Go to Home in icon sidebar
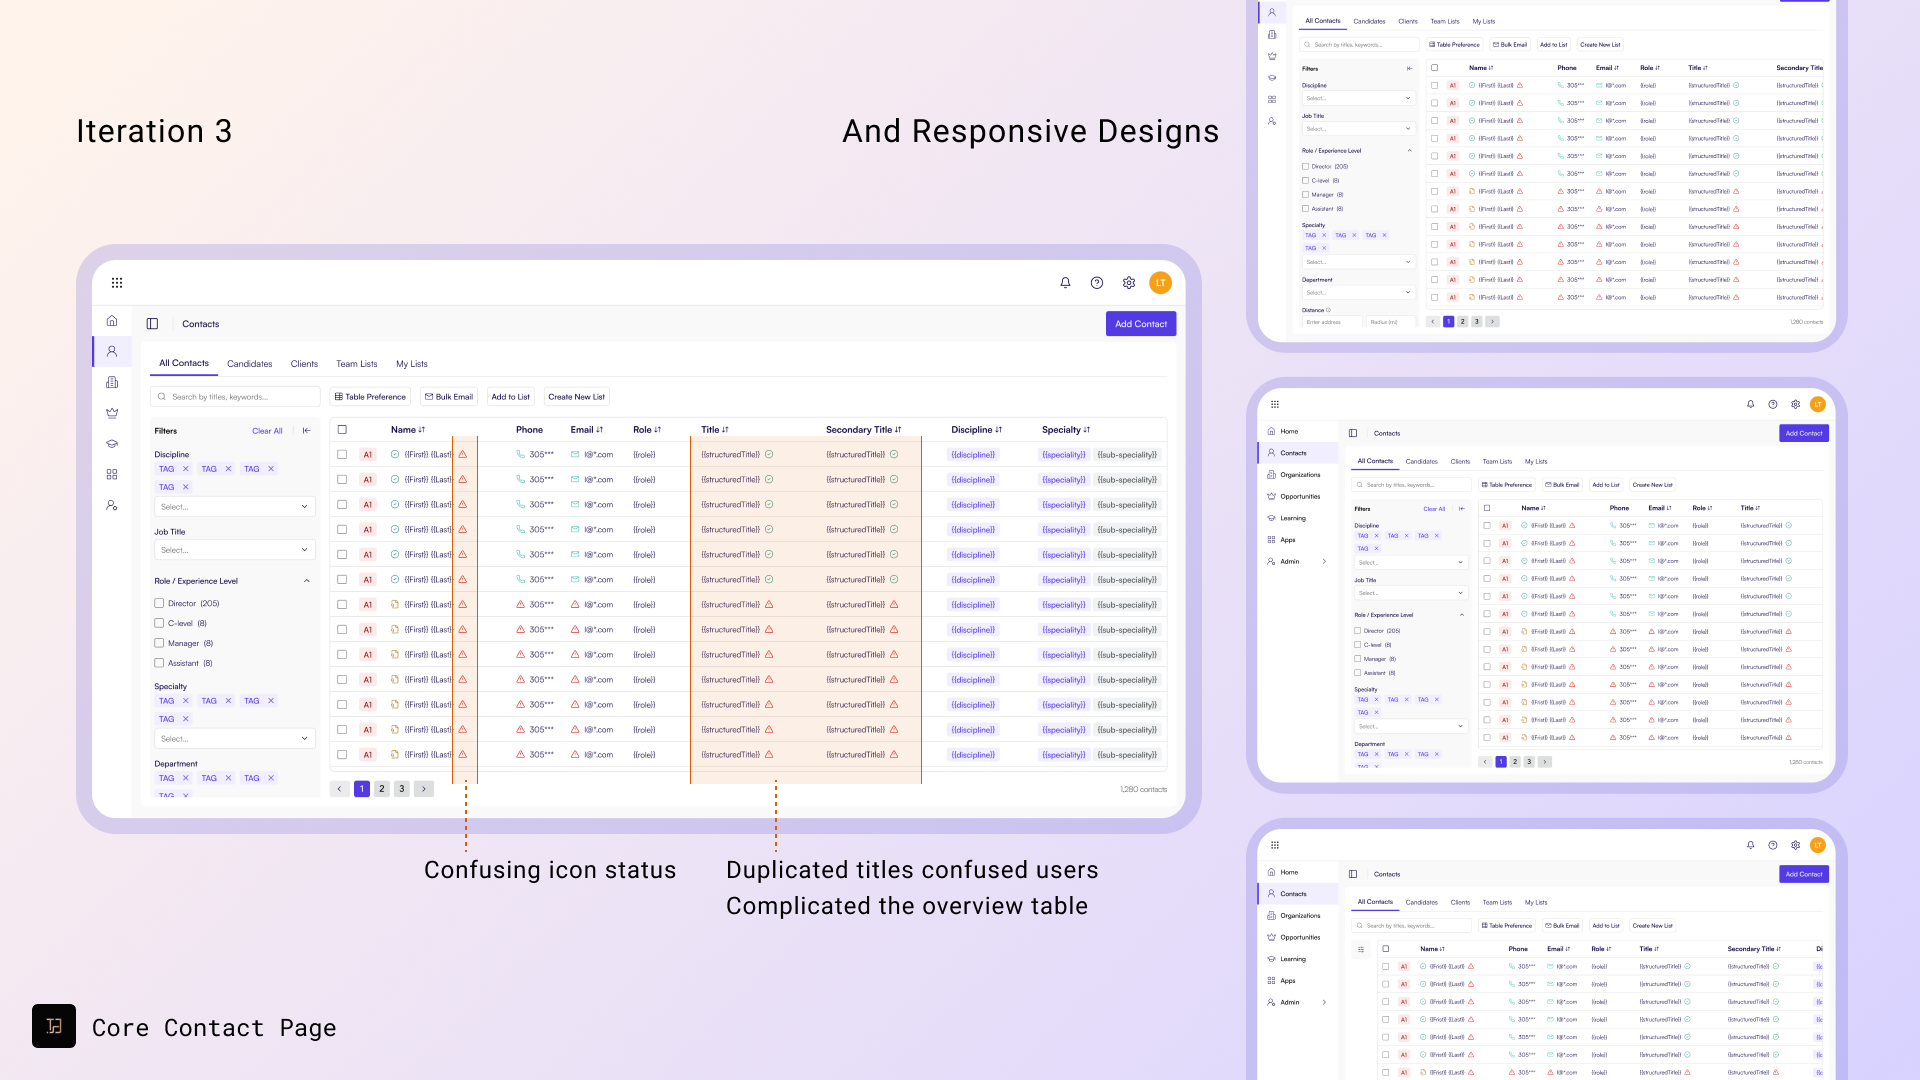 [x=112, y=321]
